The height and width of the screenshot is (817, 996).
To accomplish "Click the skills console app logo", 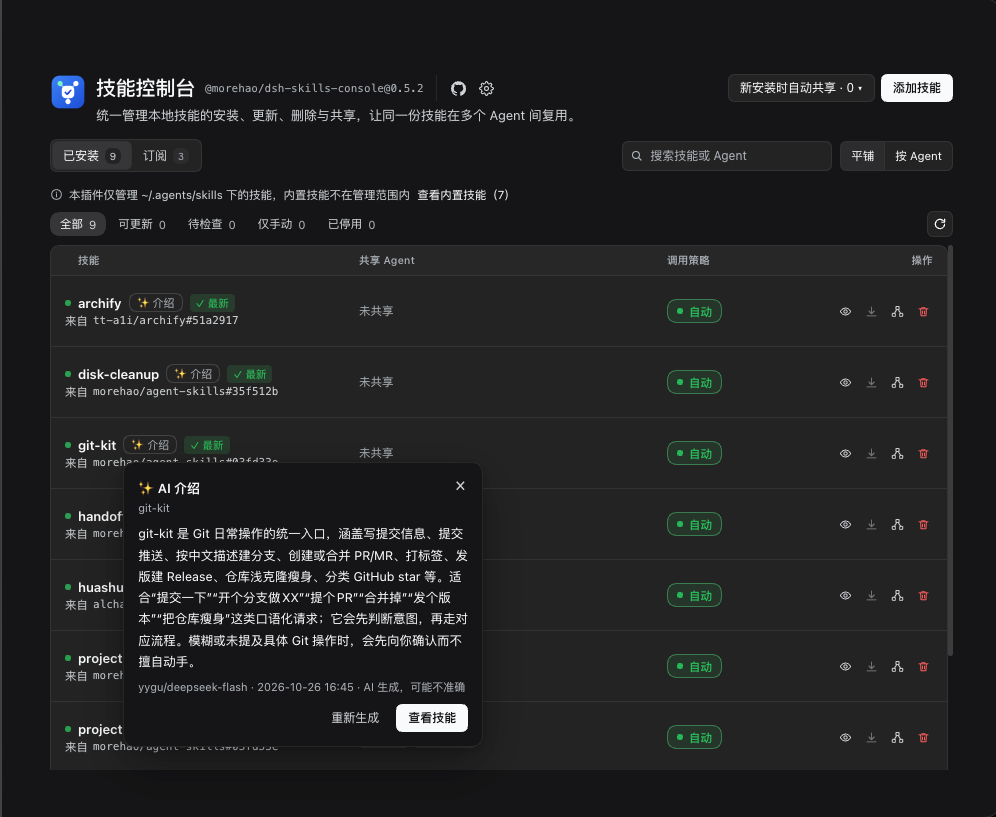I will pos(68,92).
